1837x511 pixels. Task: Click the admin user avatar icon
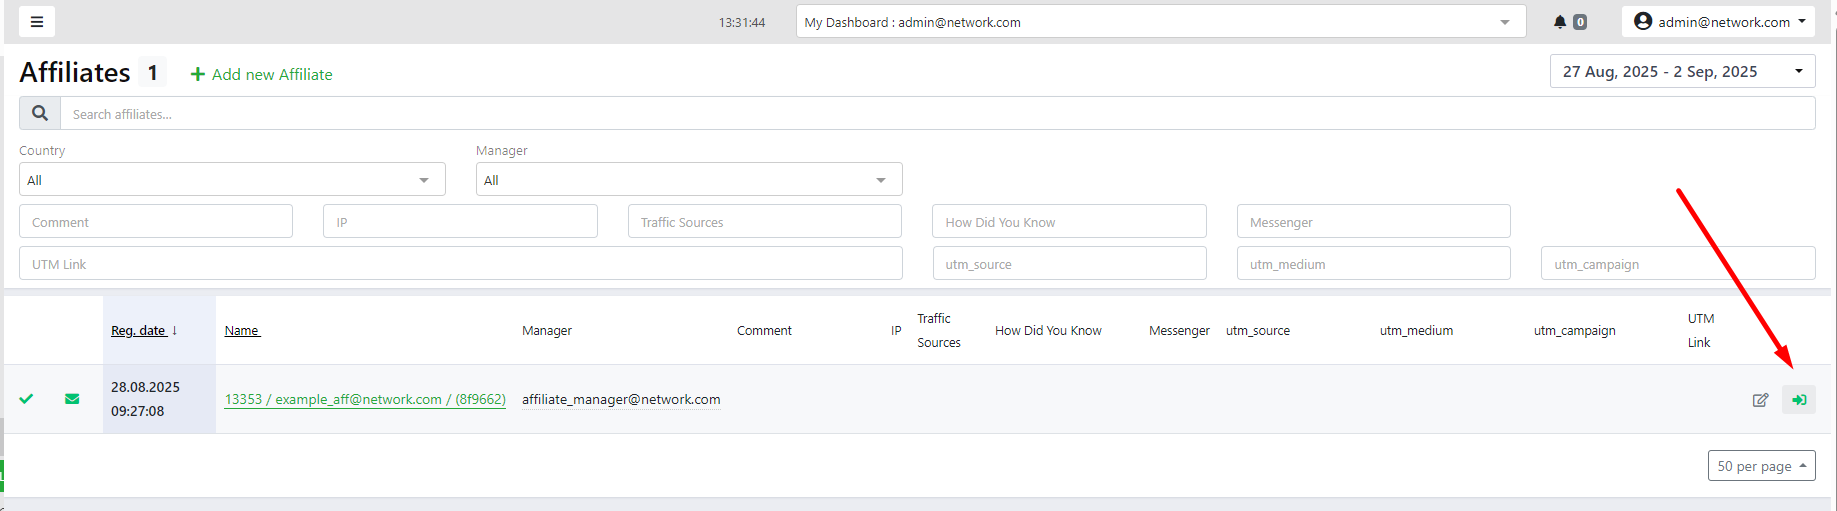point(1642,21)
